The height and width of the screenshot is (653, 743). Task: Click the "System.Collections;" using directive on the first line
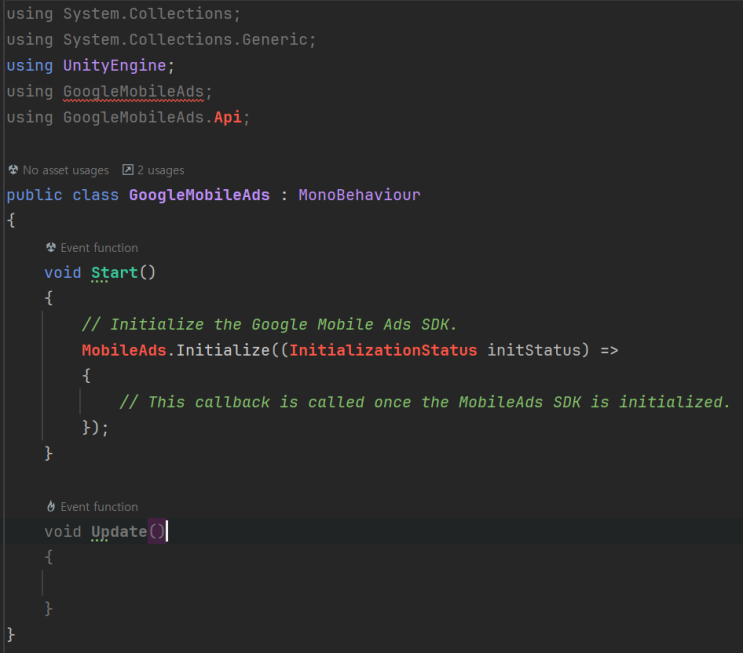152,14
